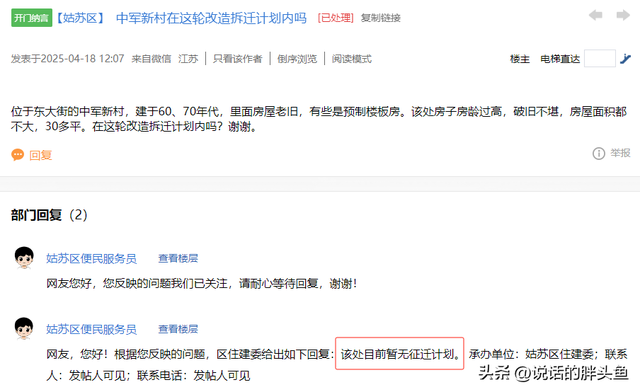
Task: Go to the previous post with the left arrow
Action: [596, 16]
